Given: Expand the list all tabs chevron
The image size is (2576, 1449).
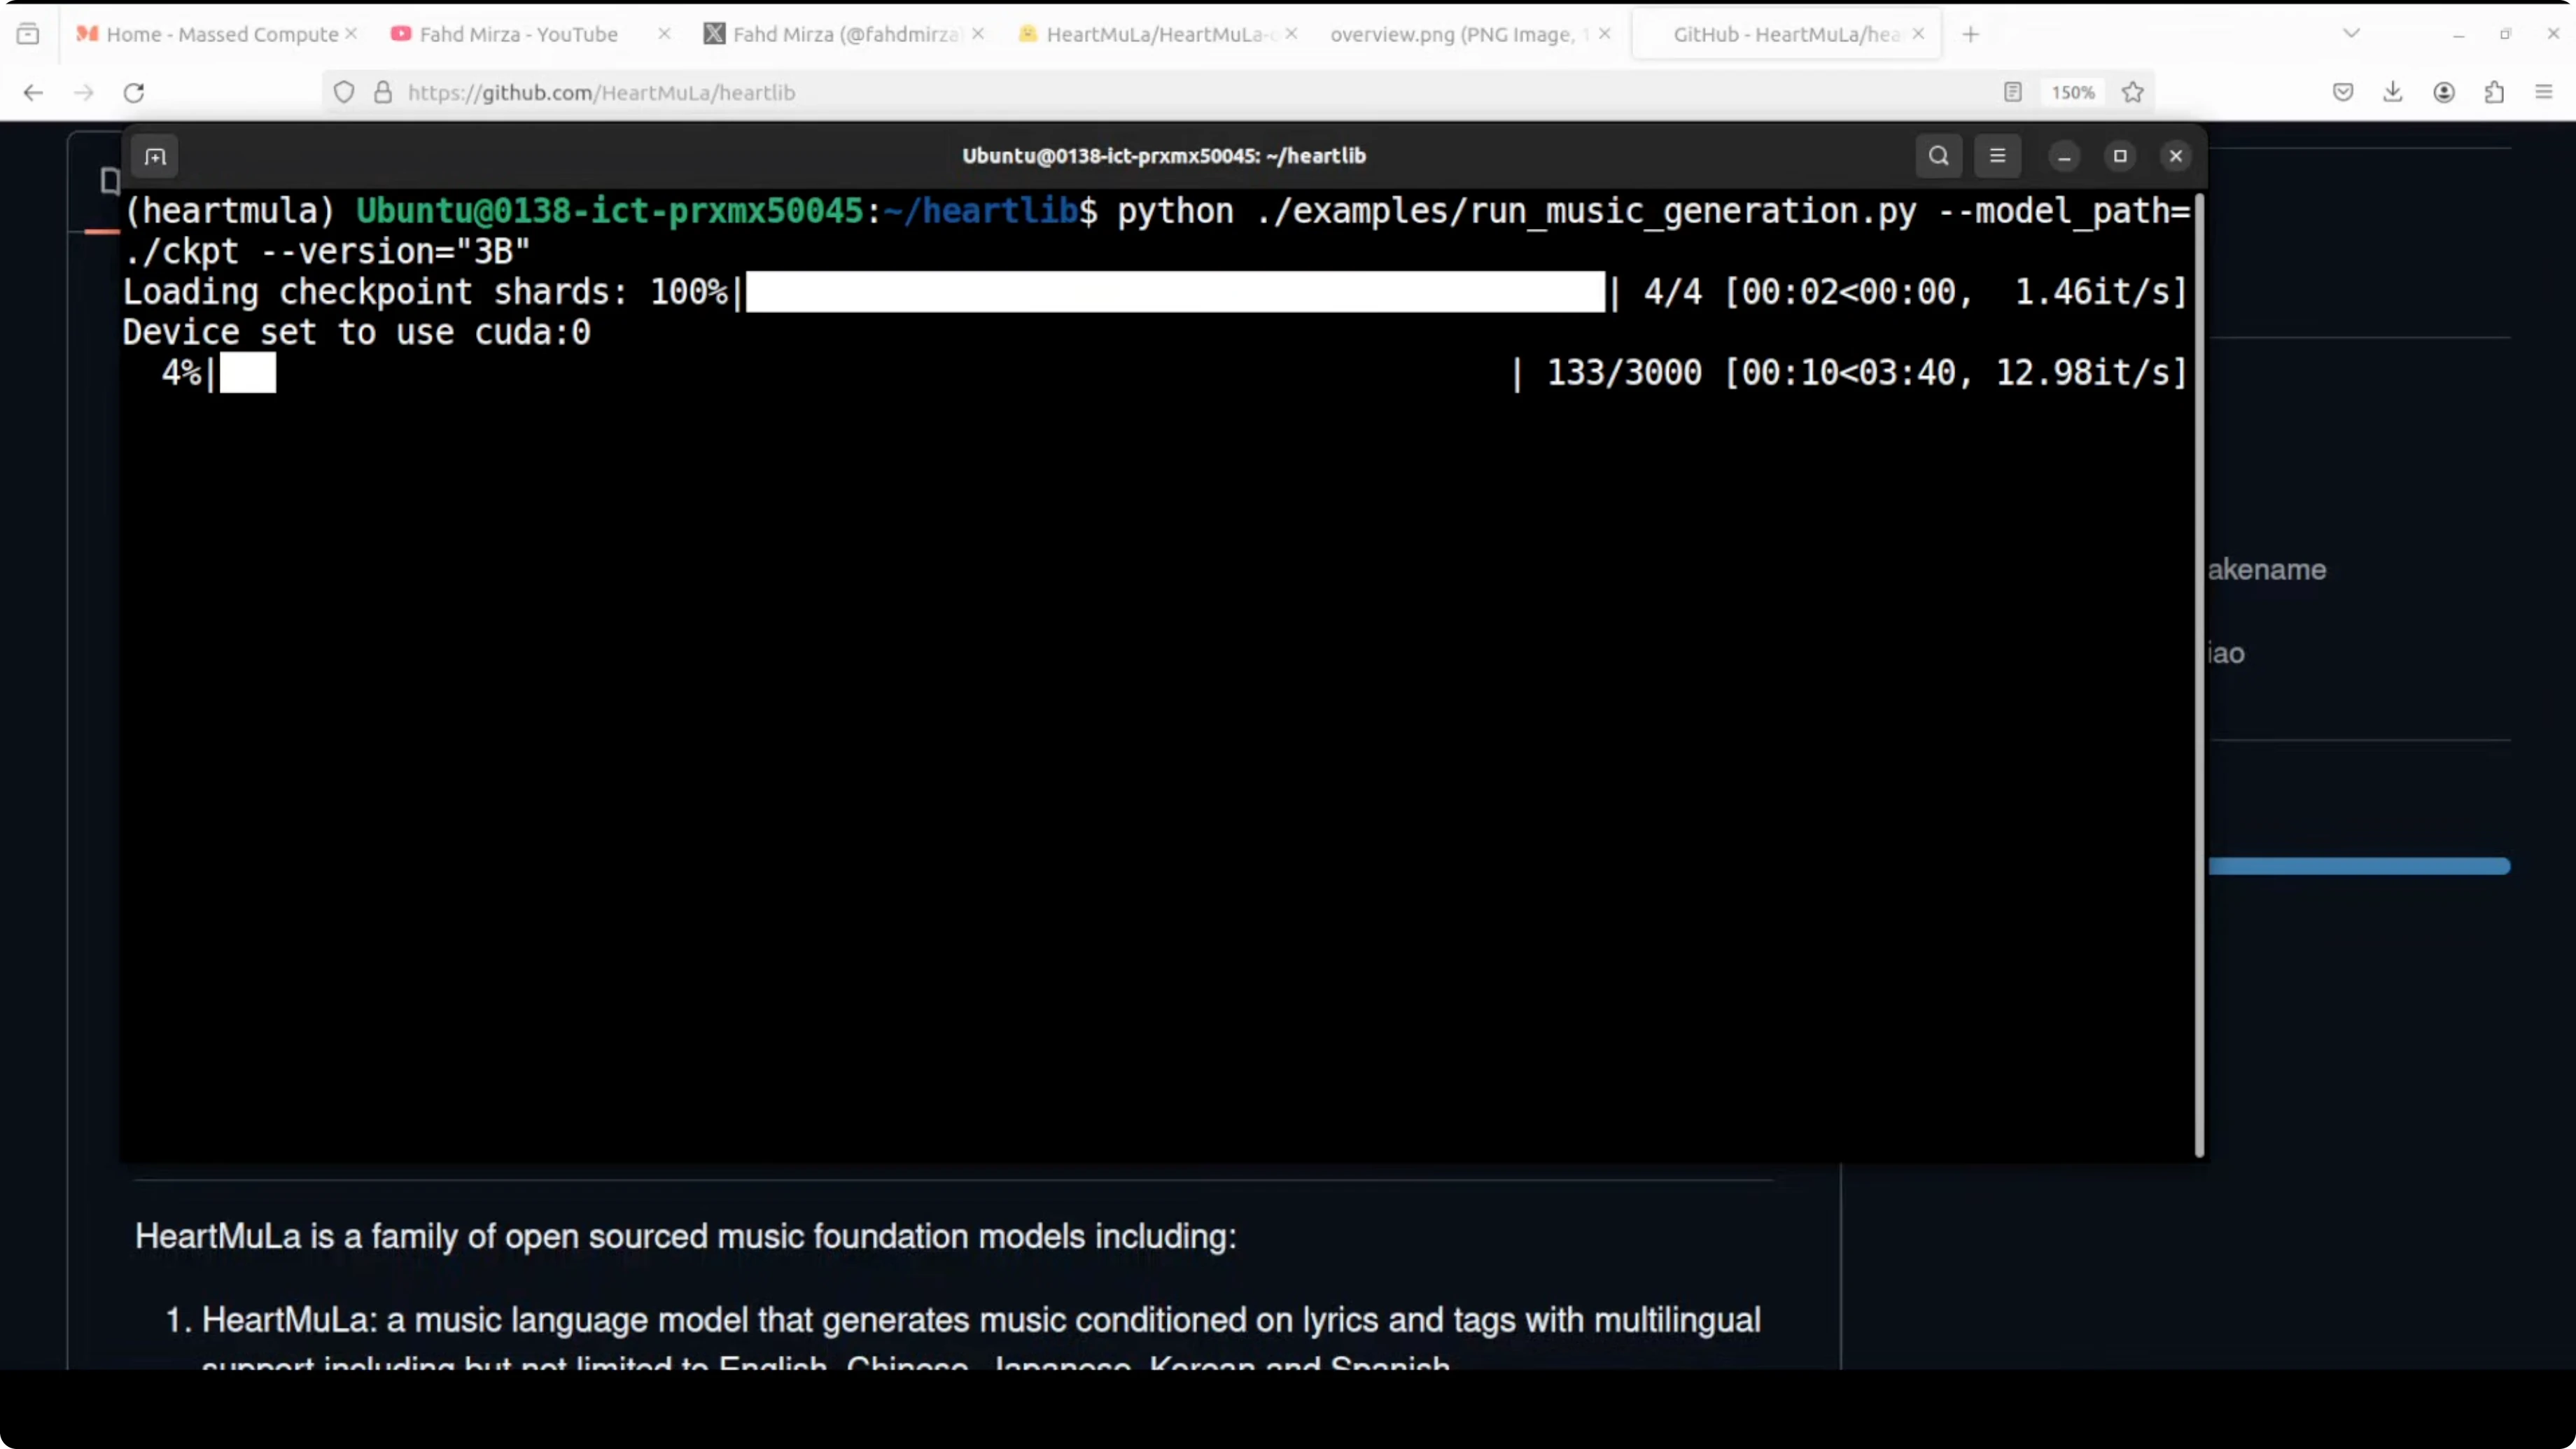Looking at the screenshot, I should pos(2352,34).
